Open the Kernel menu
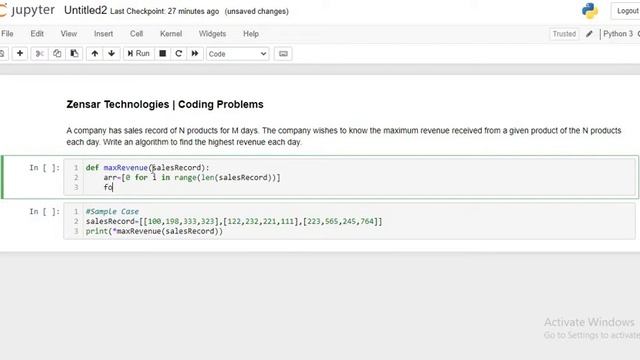Viewport: 640px width, 360px height. pos(171,34)
